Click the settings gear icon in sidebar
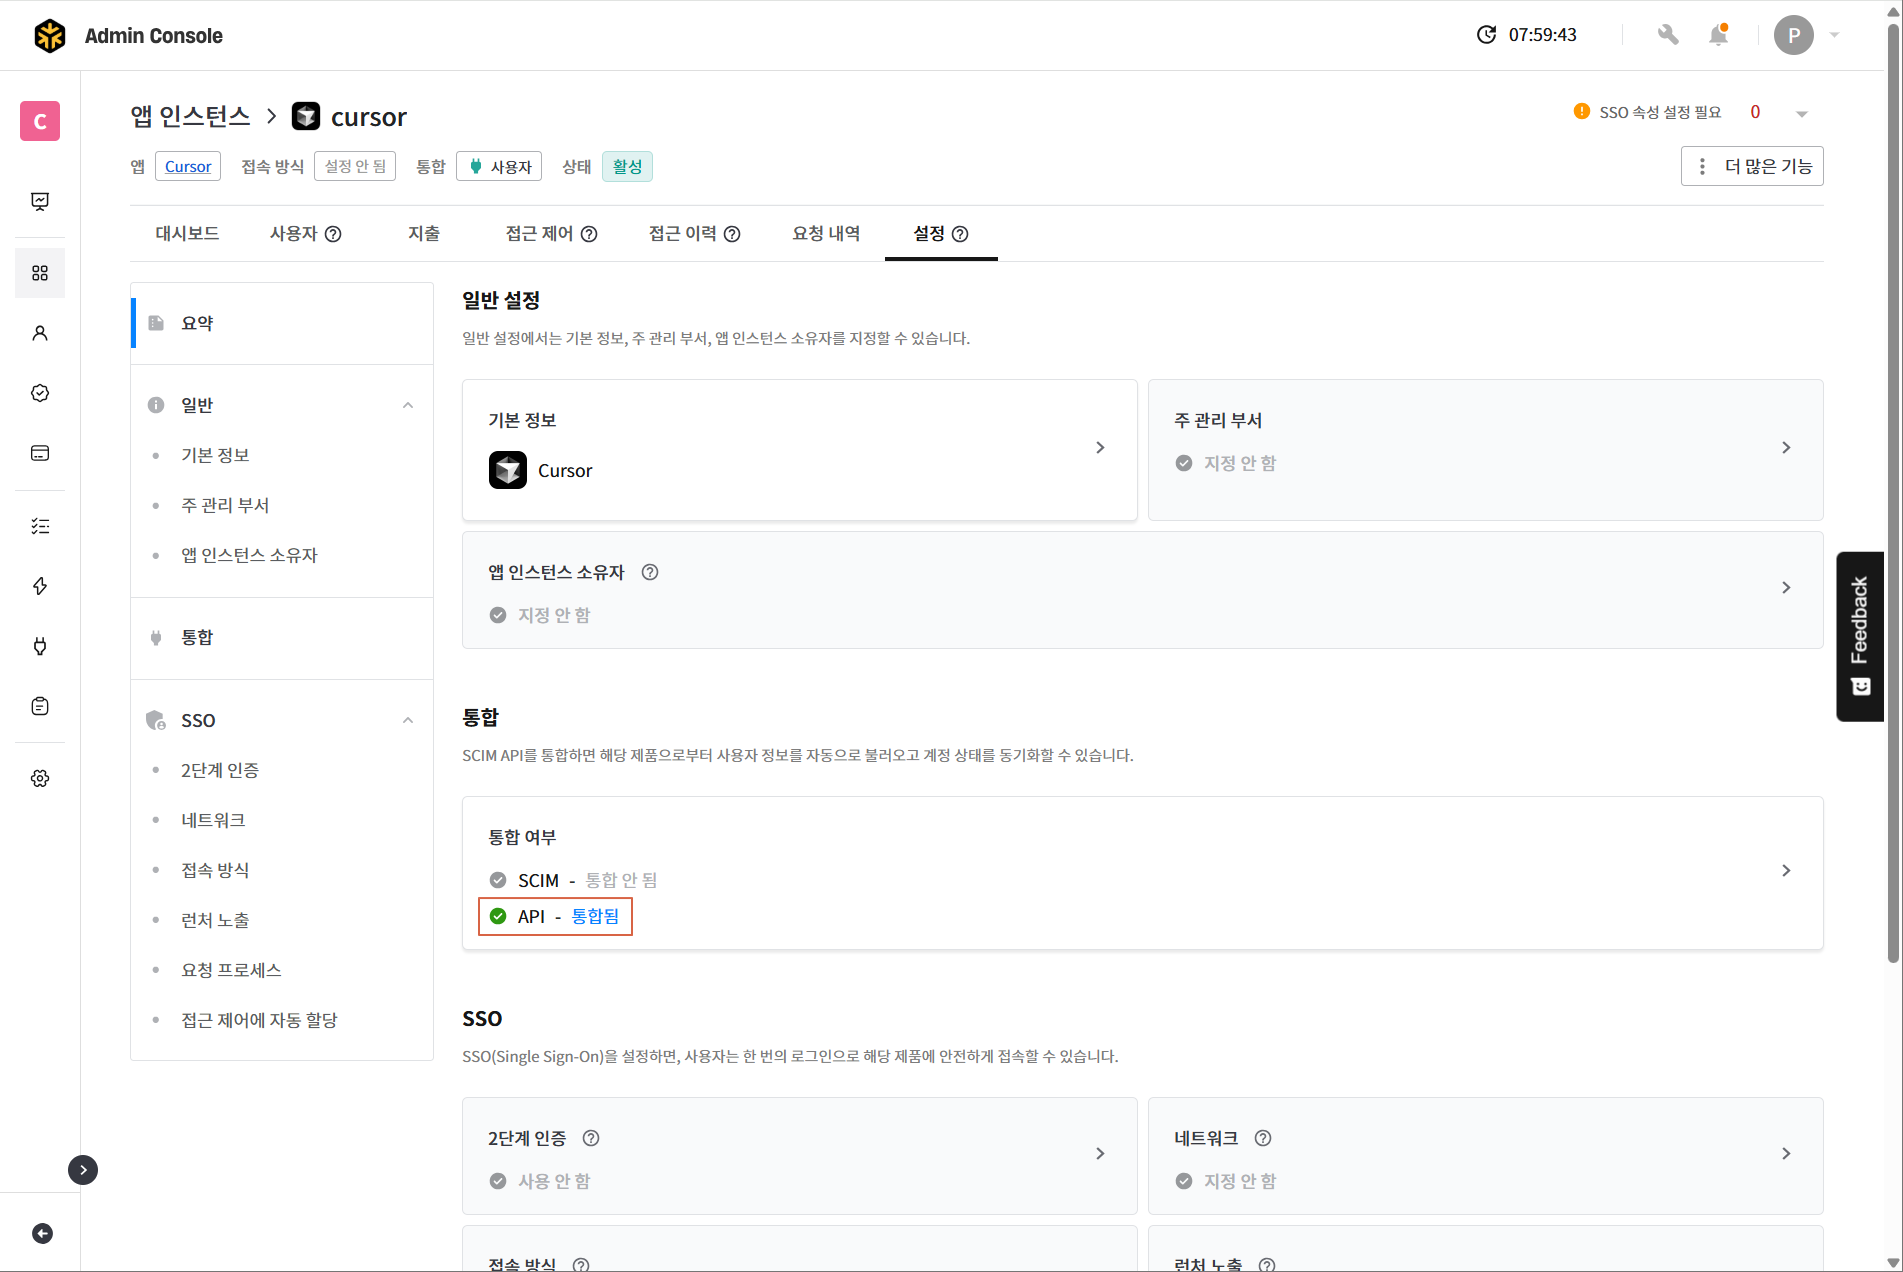This screenshot has height=1272, width=1903. (40, 778)
